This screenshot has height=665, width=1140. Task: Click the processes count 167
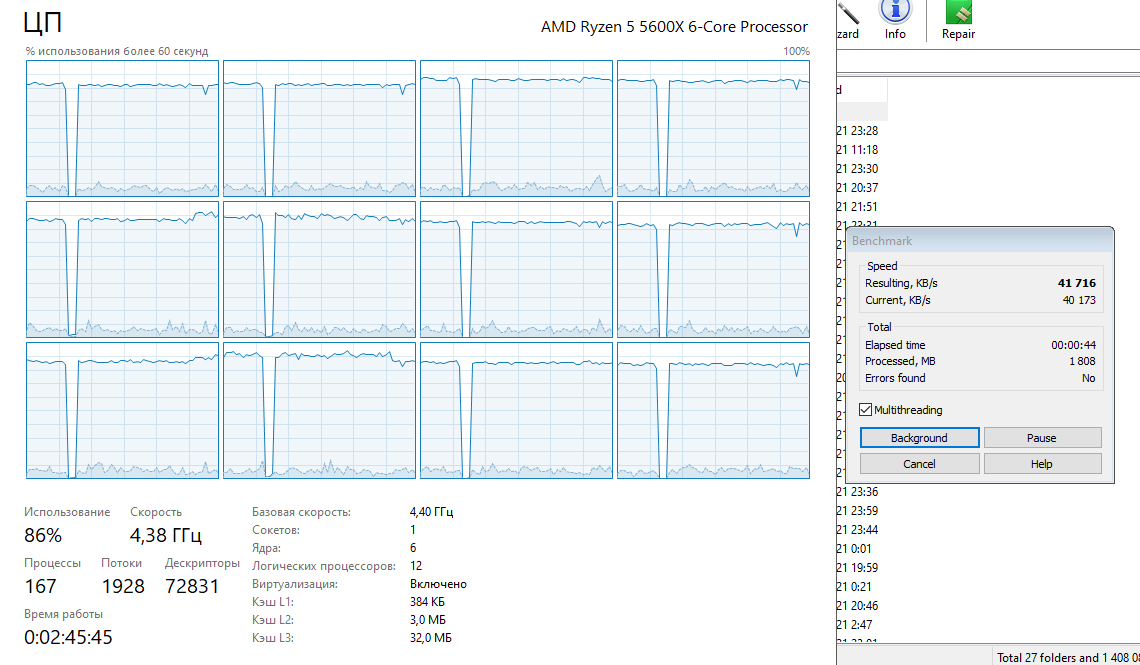(40, 586)
